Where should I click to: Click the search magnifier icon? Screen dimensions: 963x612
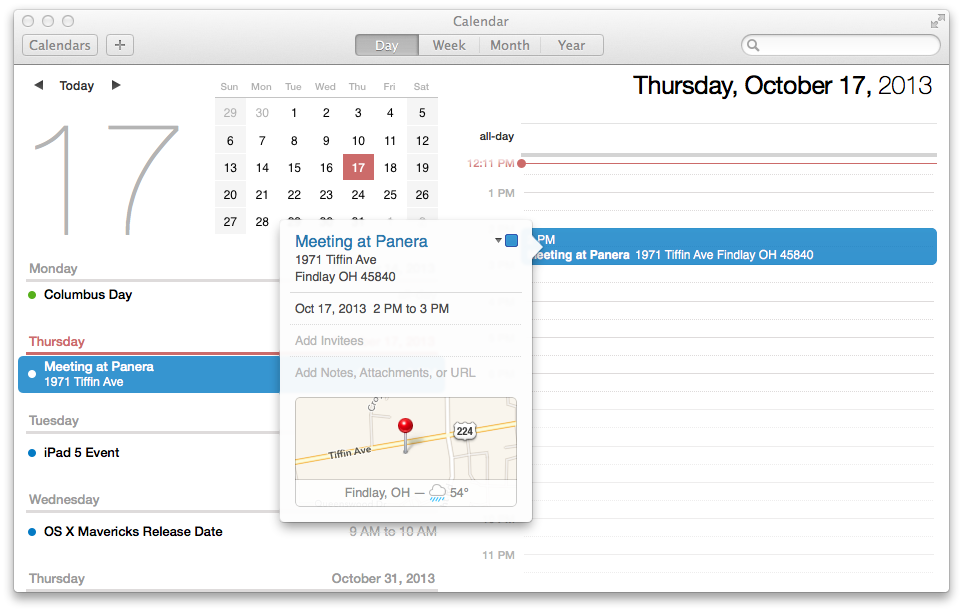click(753, 45)
